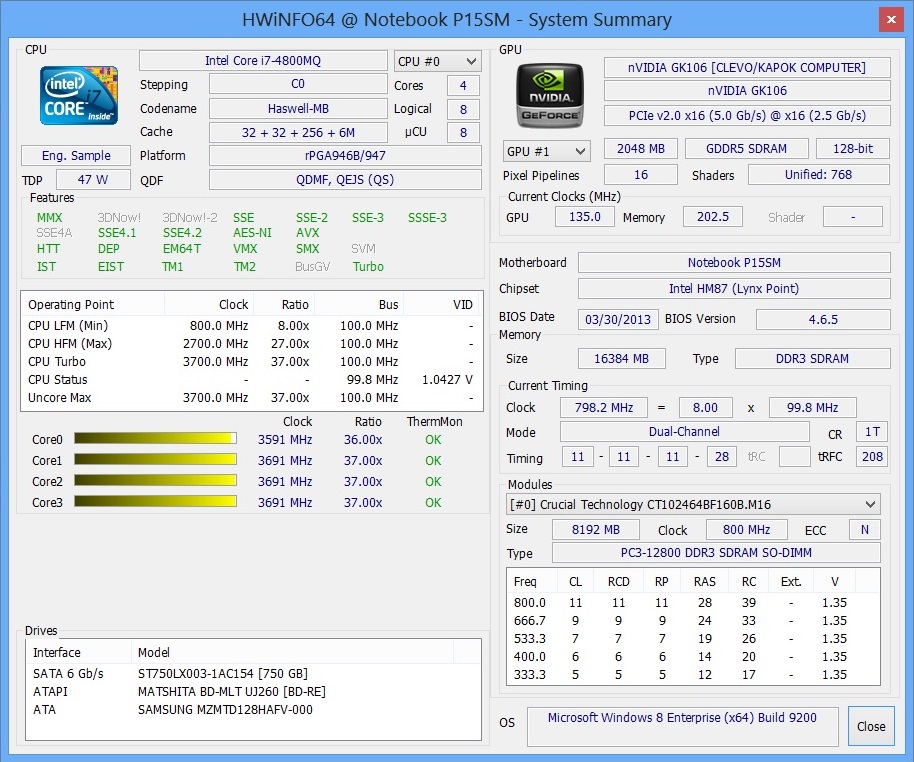
Task: Click the 533.3 frequency timing row
Action: [x=692, y=638]
